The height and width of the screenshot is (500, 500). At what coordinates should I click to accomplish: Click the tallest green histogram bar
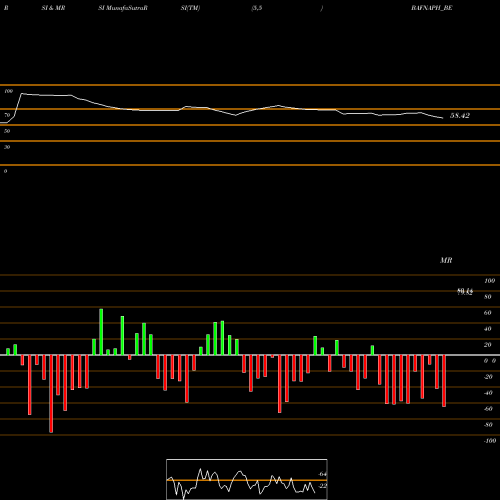click(101, 332)
